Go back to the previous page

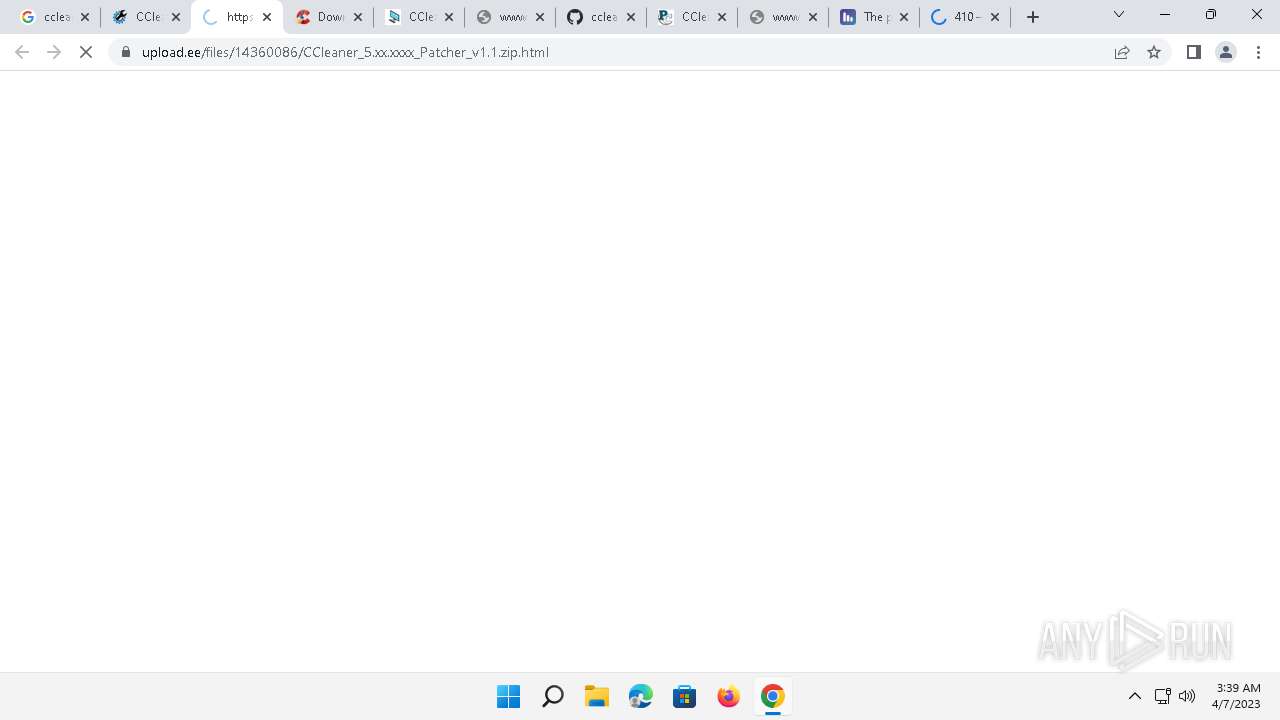22,52
